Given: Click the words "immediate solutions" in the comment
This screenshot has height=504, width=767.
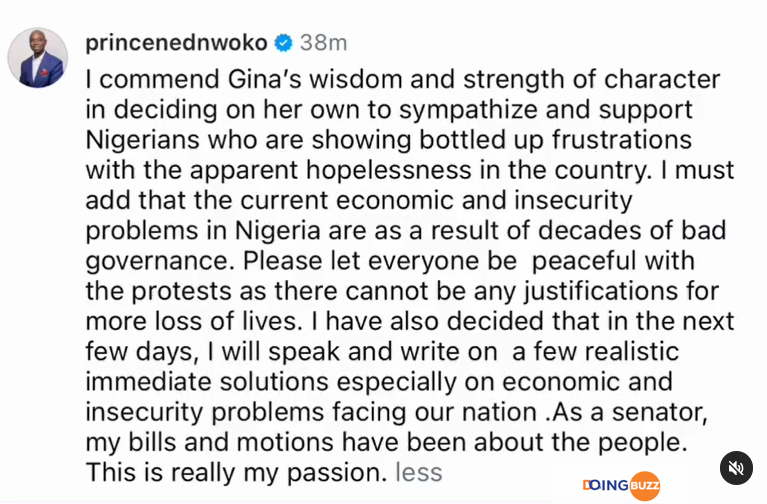Looking at the screenshot, I should 207,382.
